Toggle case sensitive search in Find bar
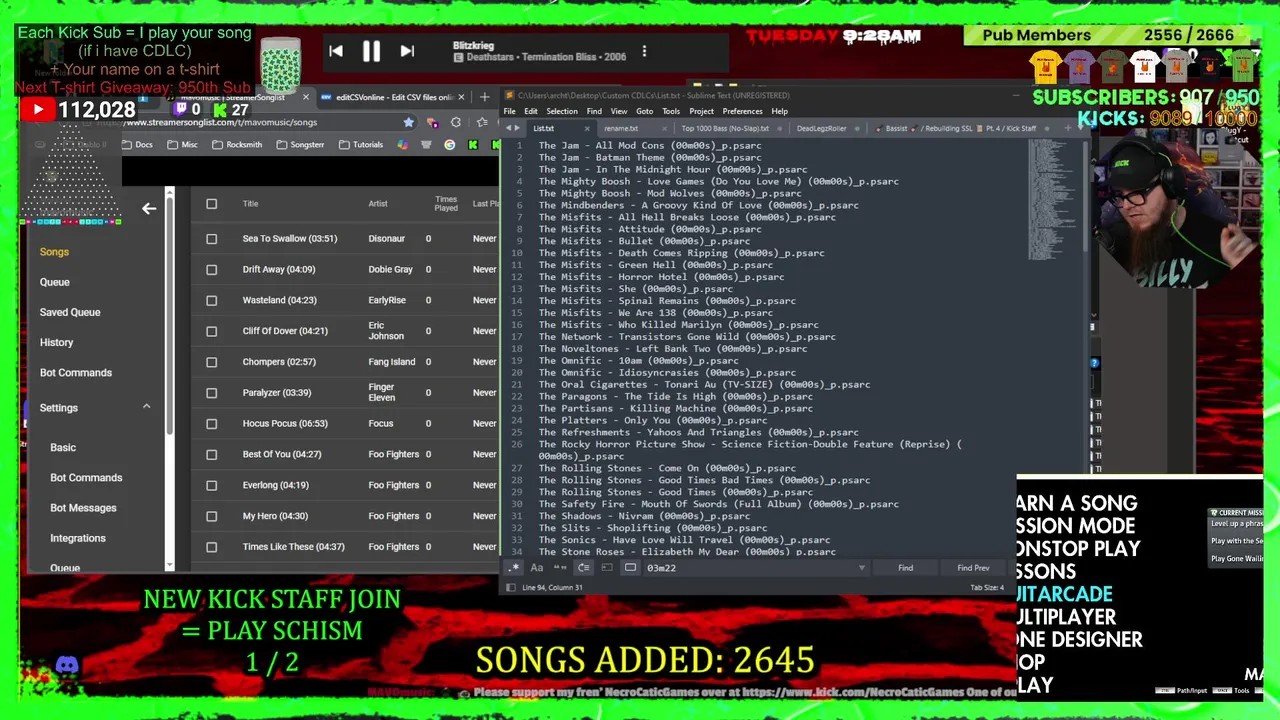1280x720 pixels. pos(537,568)
